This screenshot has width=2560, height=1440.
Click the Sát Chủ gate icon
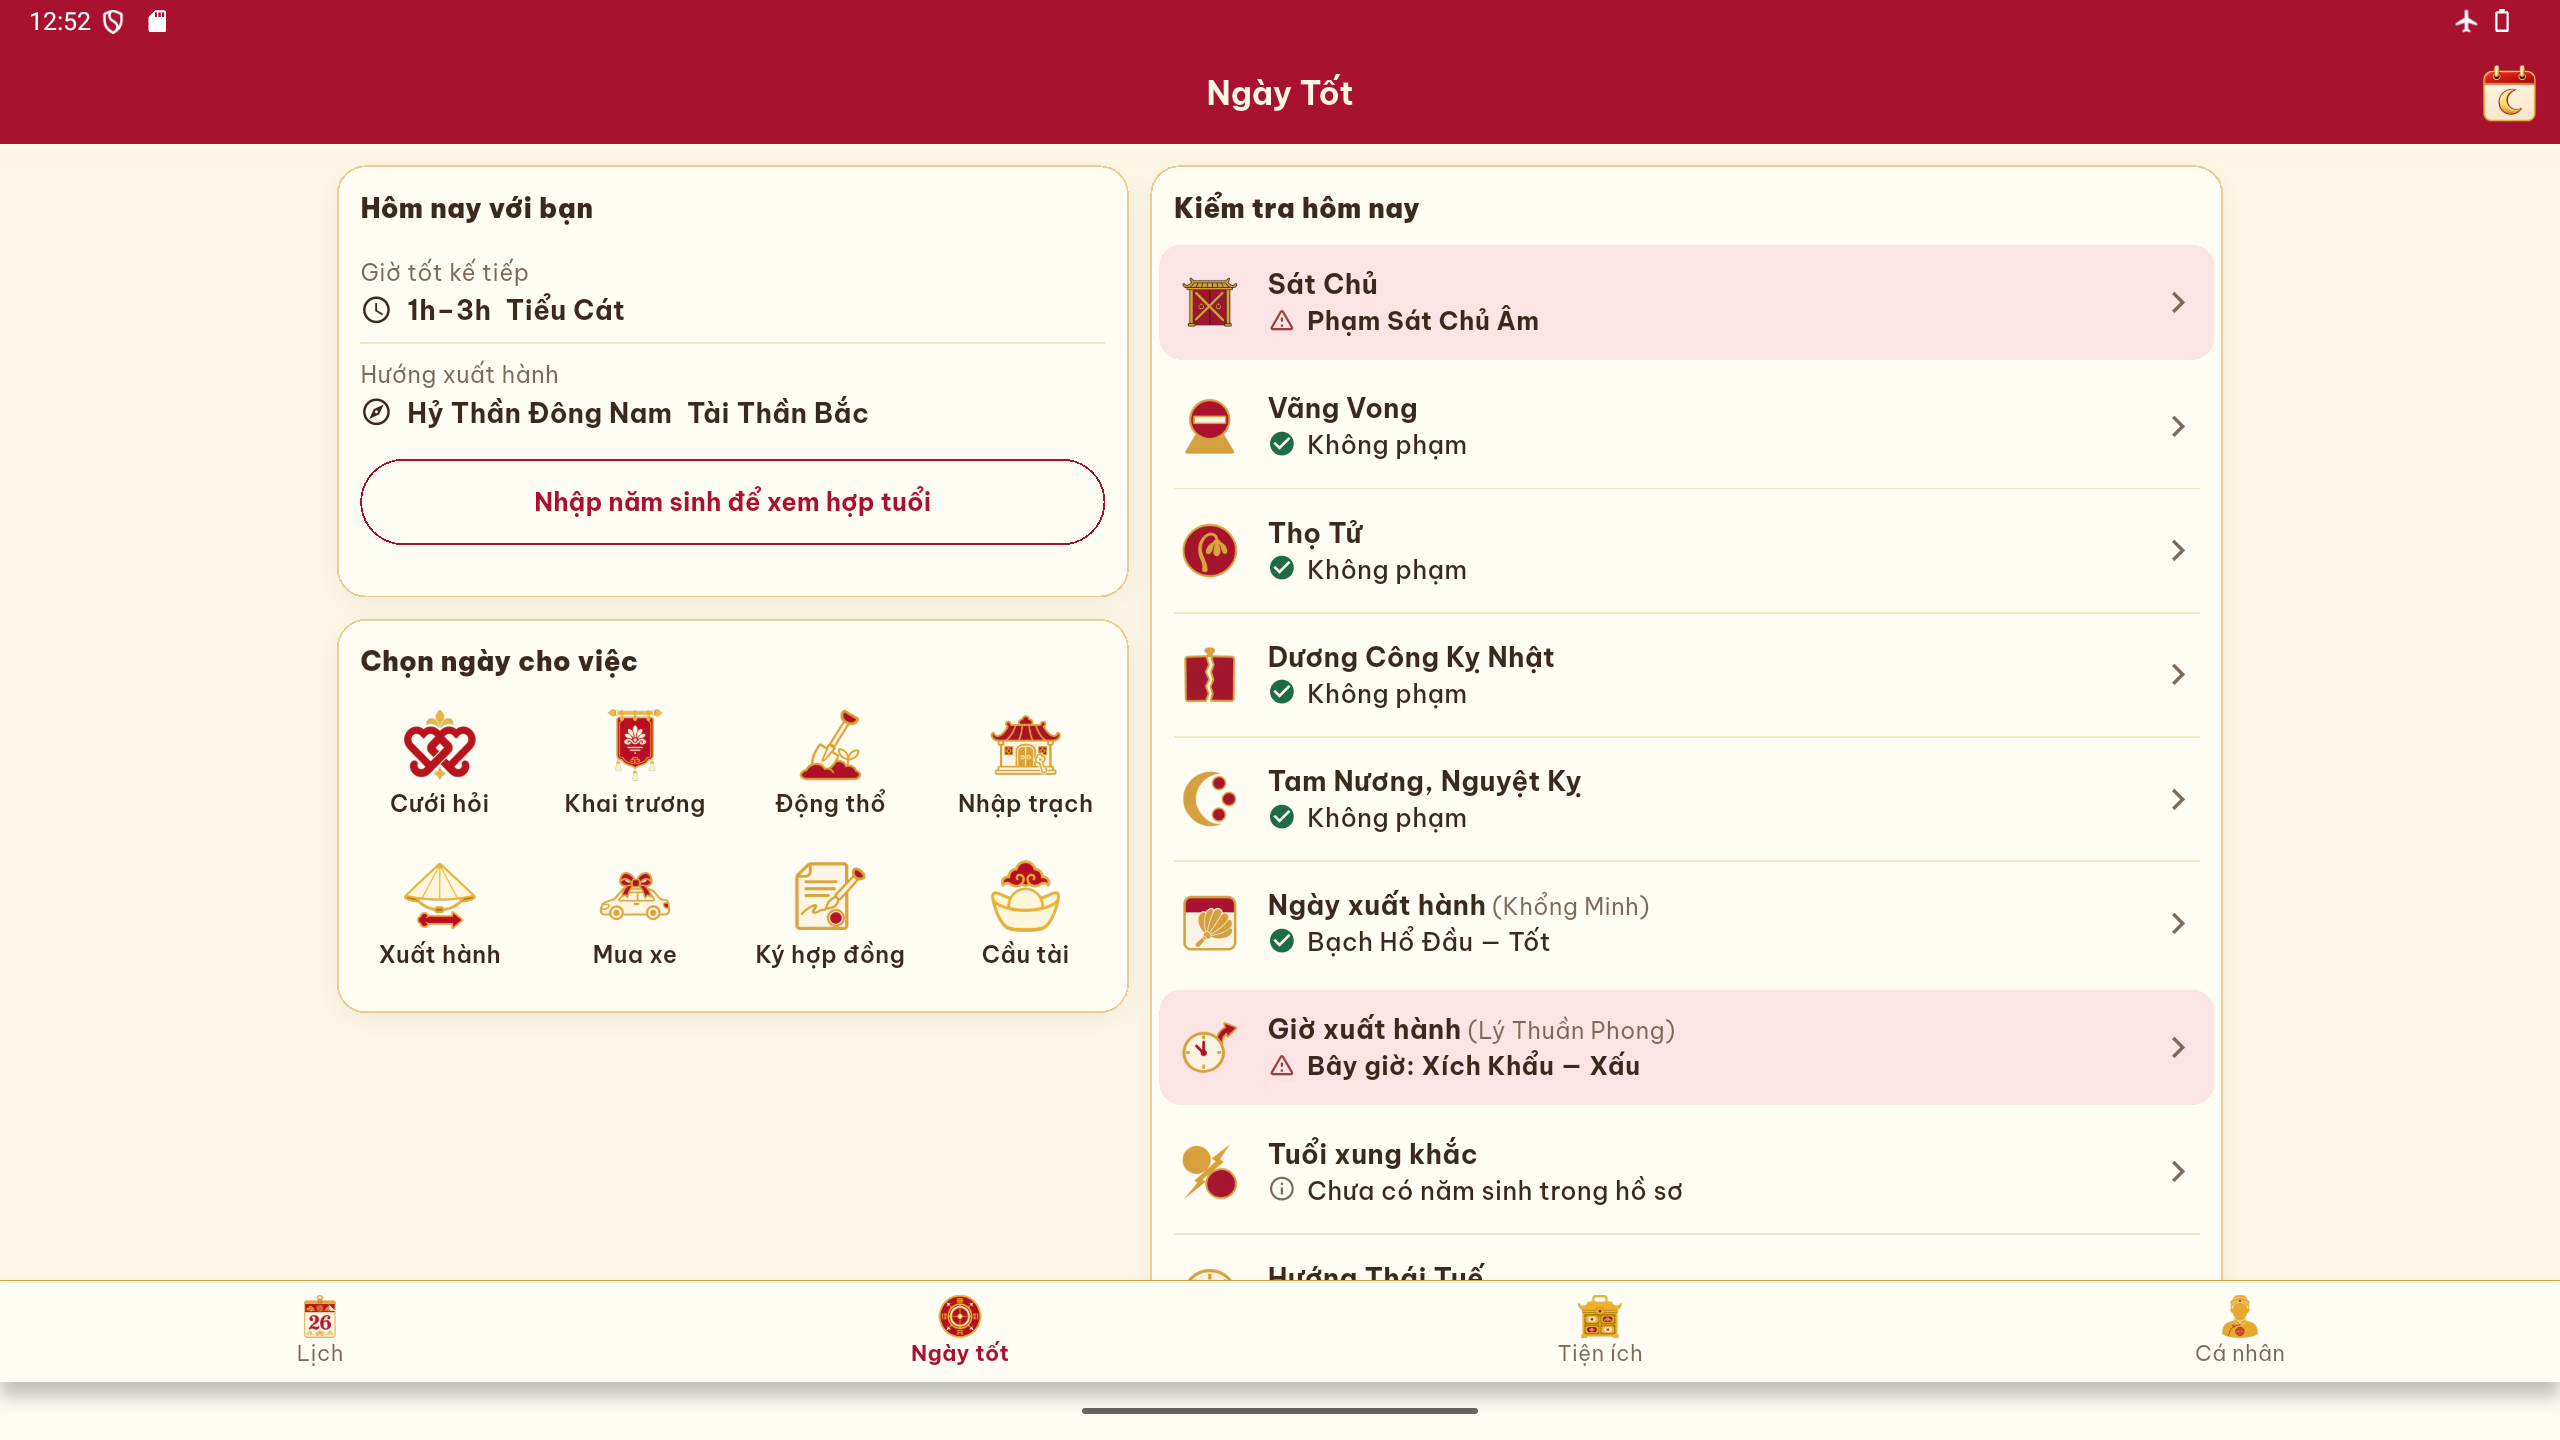(1209, 303)
